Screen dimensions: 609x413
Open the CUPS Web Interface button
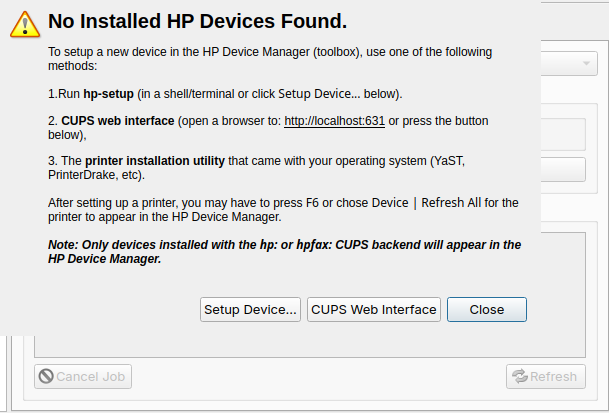click(374, 310)
